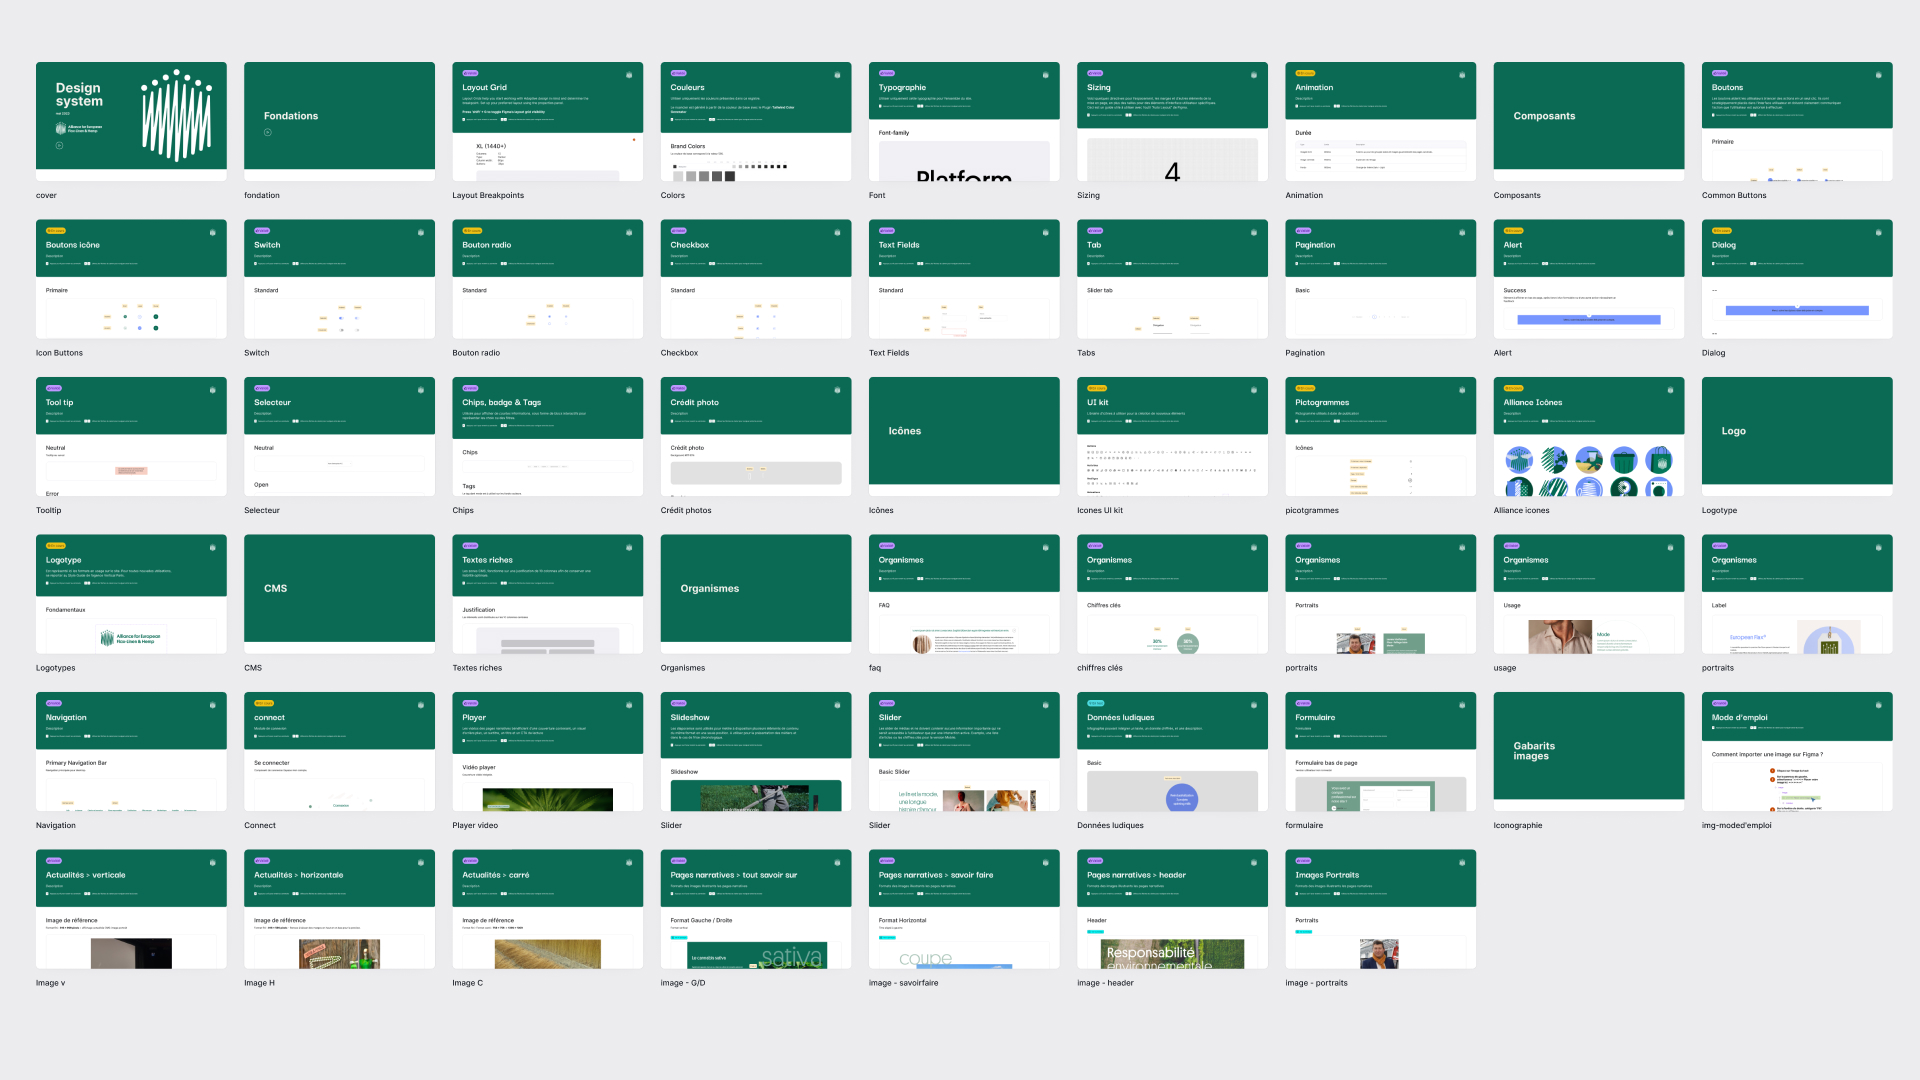Click the play circle icon under Fondations title

[268, 132]
